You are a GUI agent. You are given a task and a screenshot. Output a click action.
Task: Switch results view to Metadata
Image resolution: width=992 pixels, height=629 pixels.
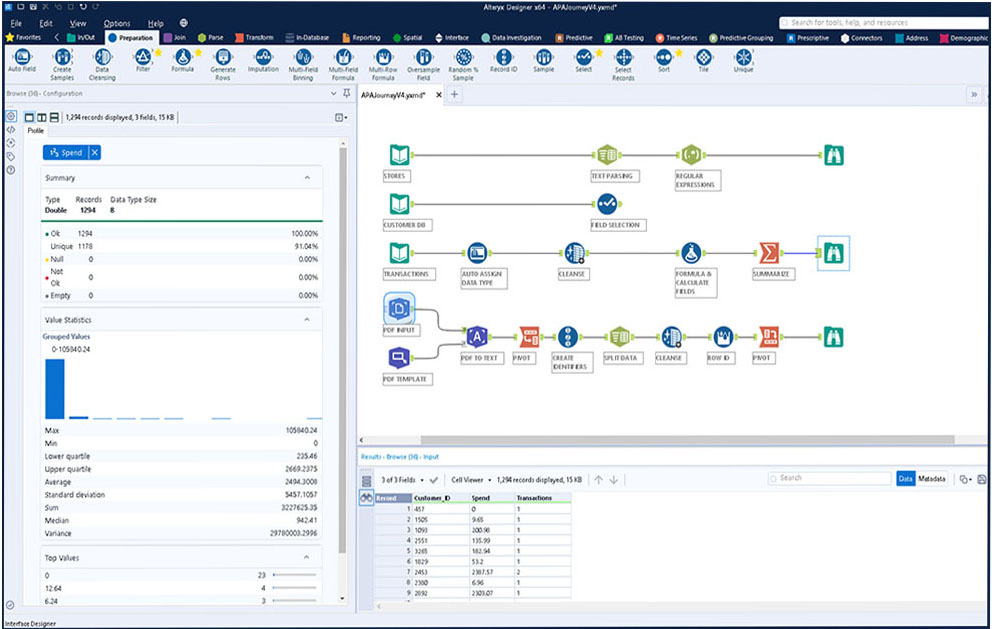[932, 478]
